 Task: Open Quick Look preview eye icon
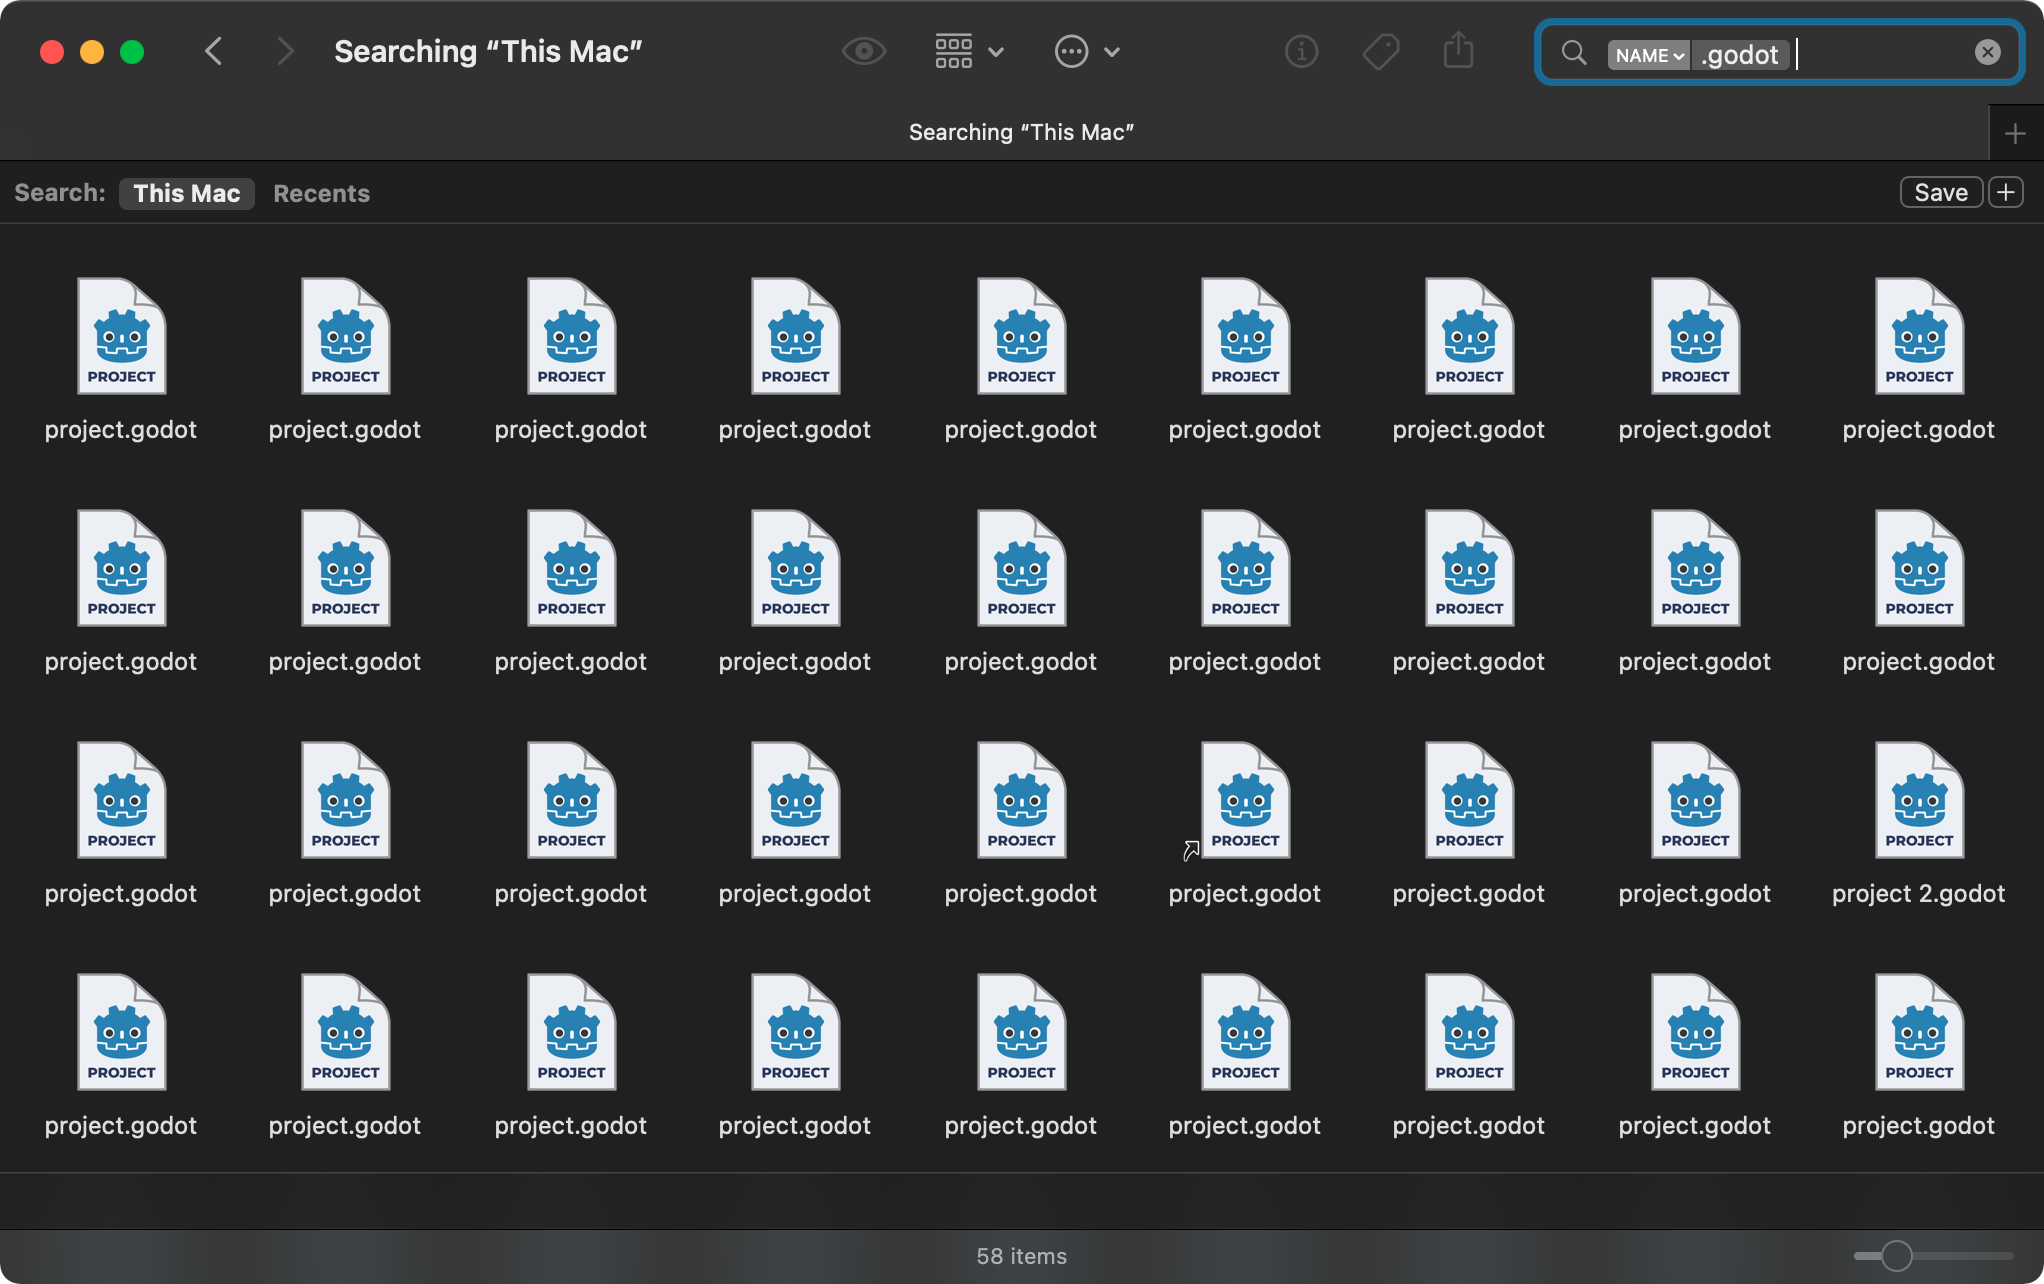(862, 51)
